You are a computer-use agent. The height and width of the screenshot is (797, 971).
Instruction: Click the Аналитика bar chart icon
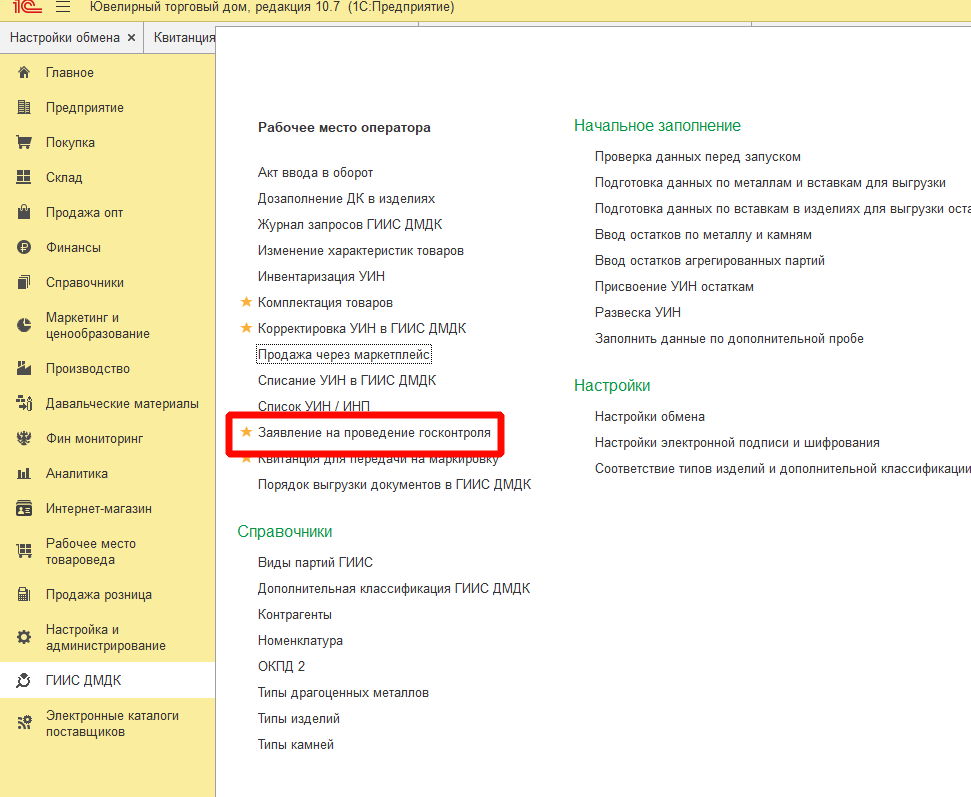[x=24, y=474]
